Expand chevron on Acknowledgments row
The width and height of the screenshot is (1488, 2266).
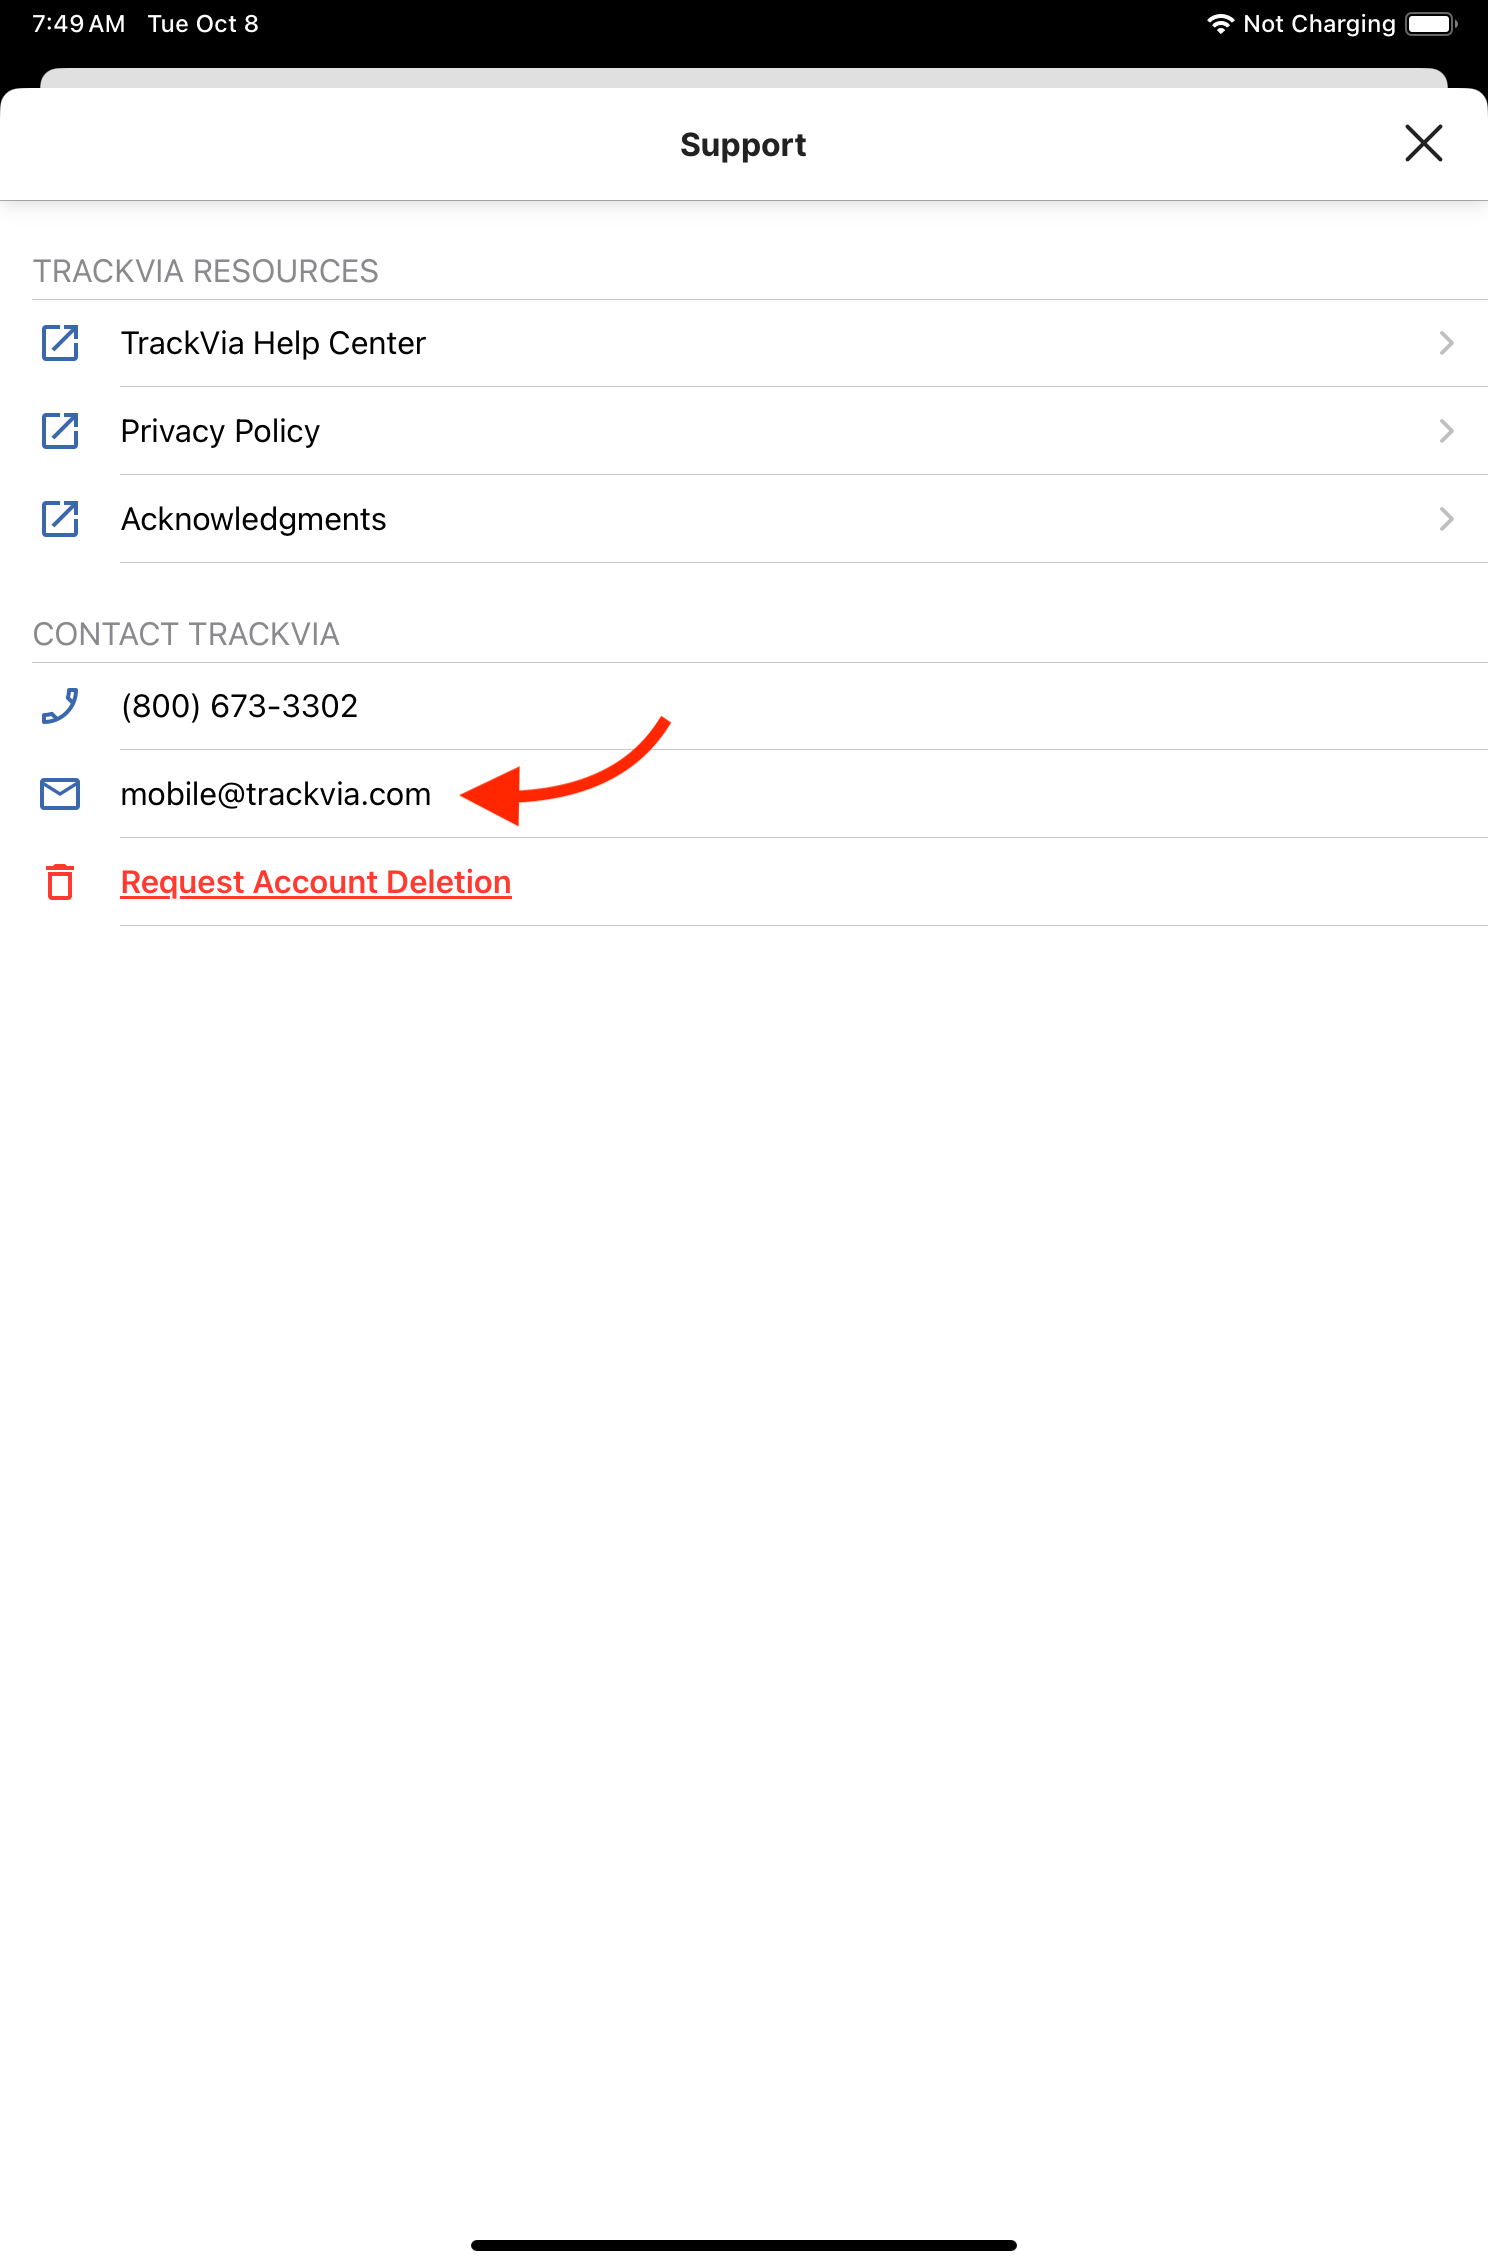click(1446, 519)
